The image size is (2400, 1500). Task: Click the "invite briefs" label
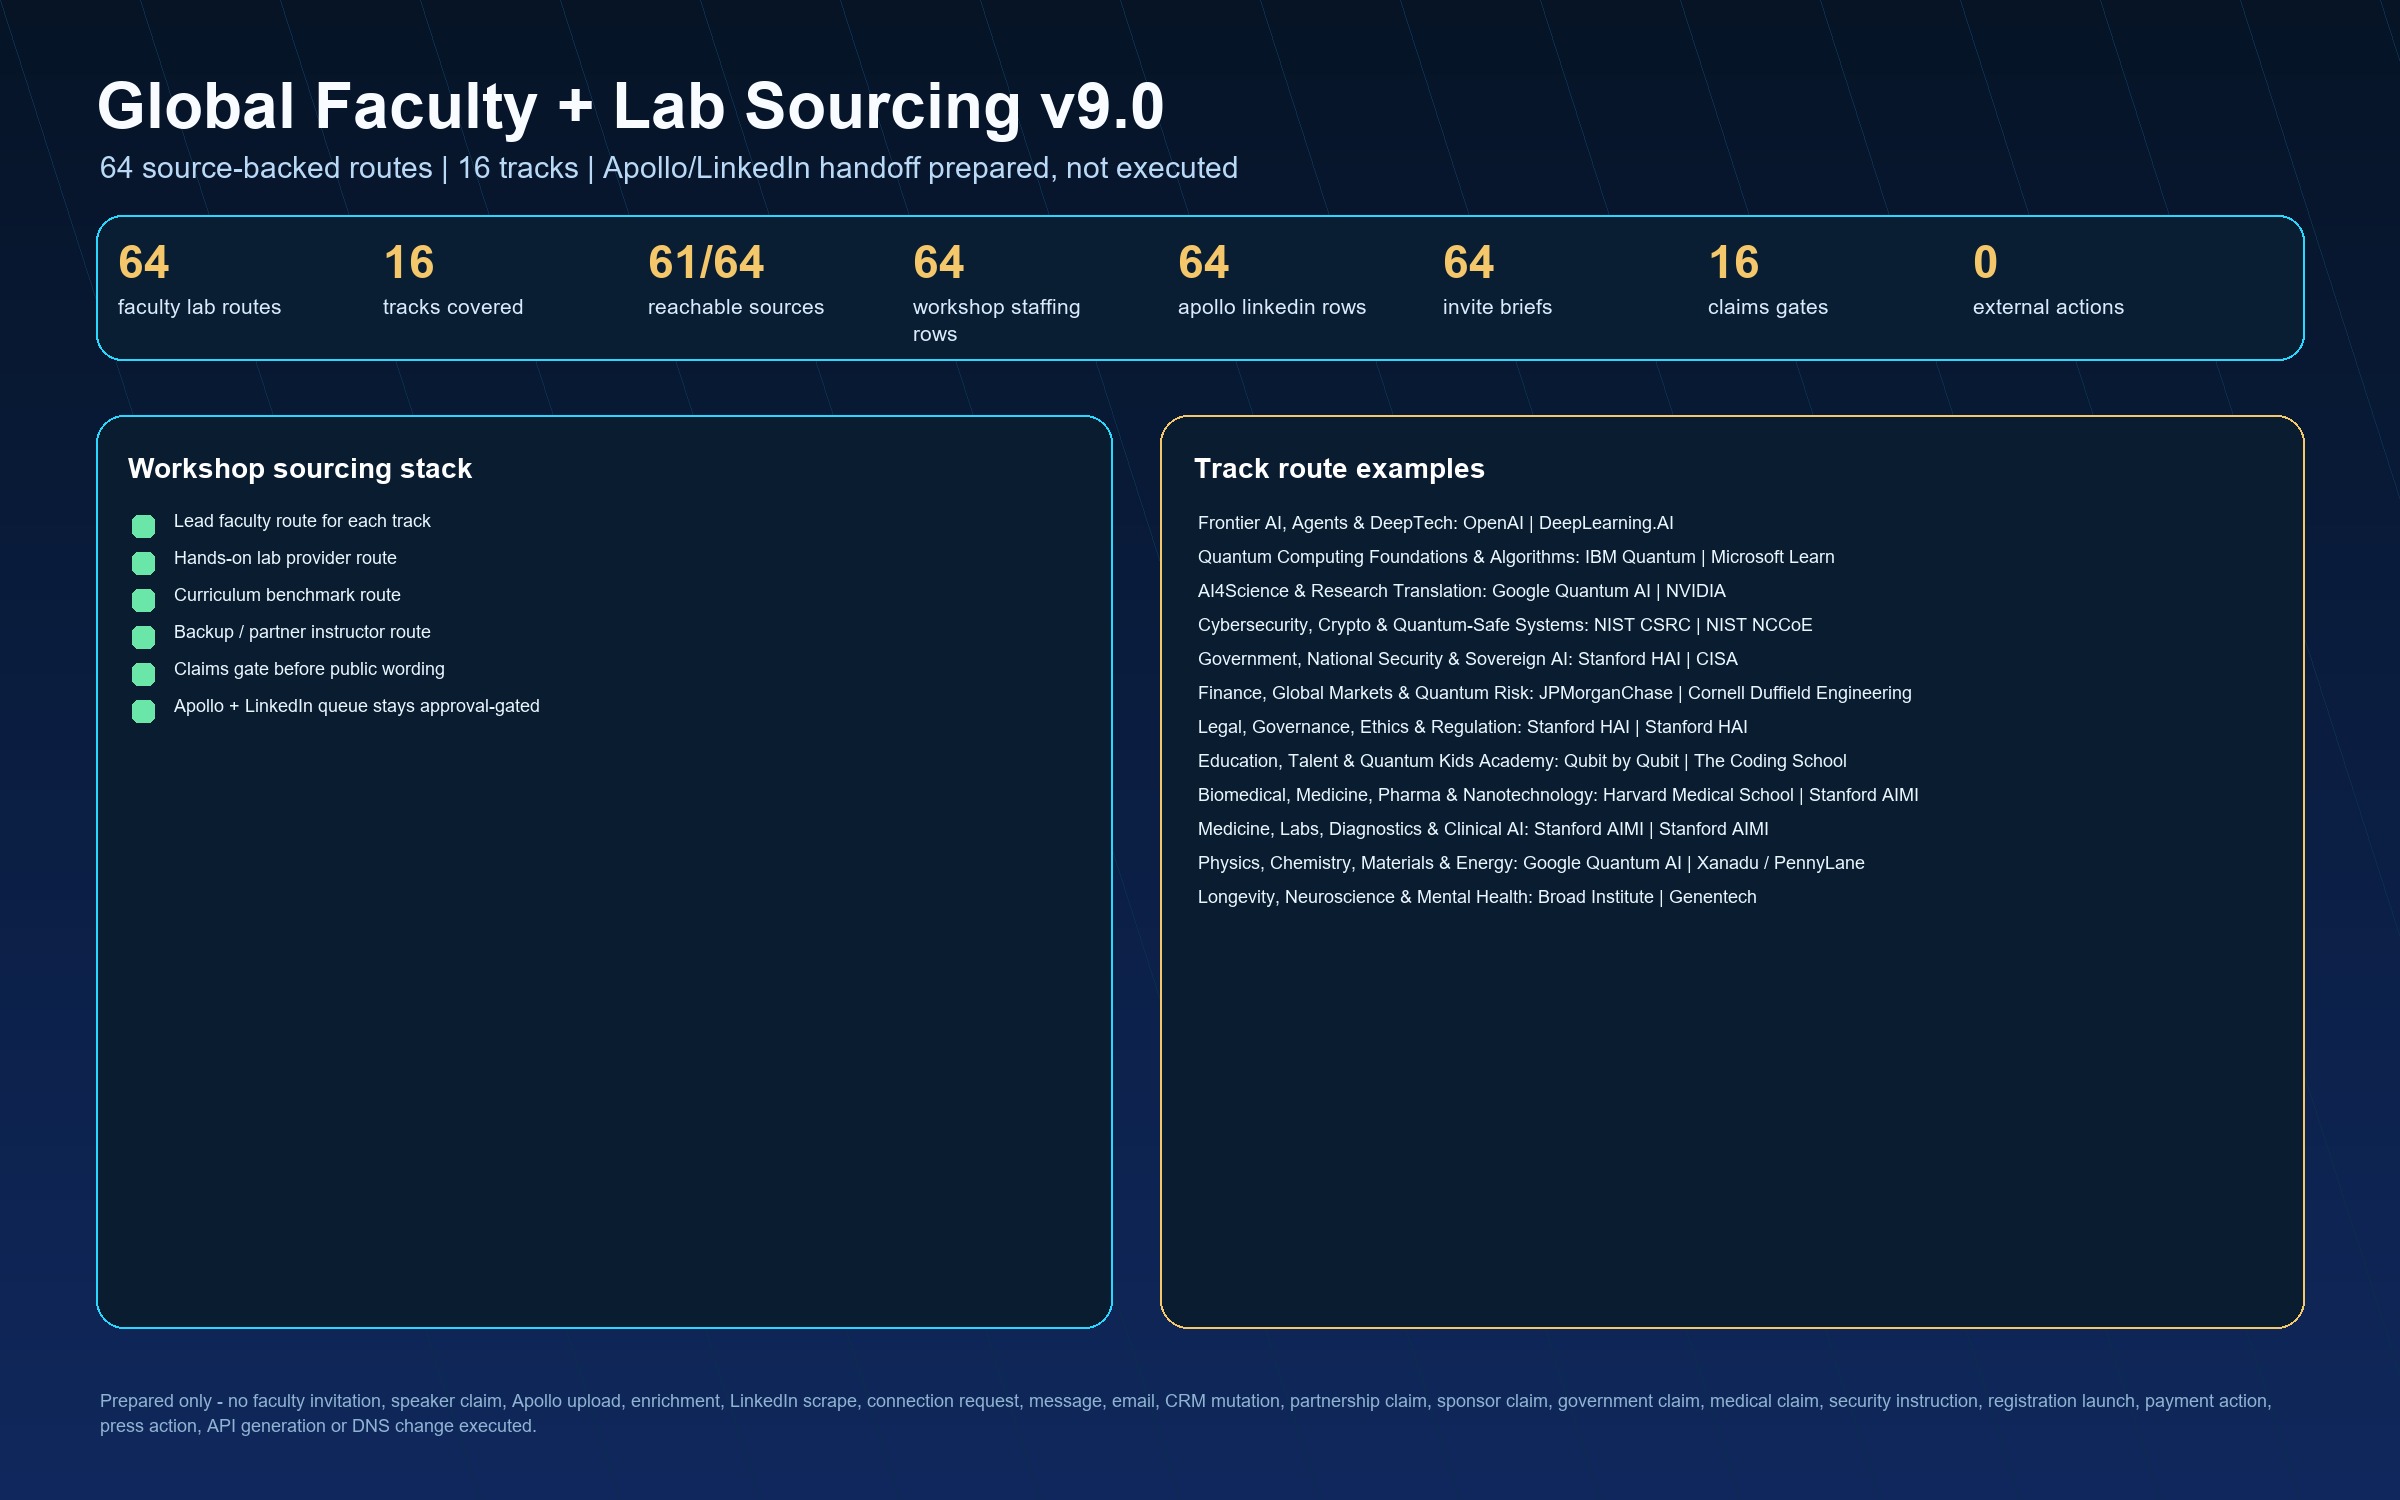point(1497,307)
